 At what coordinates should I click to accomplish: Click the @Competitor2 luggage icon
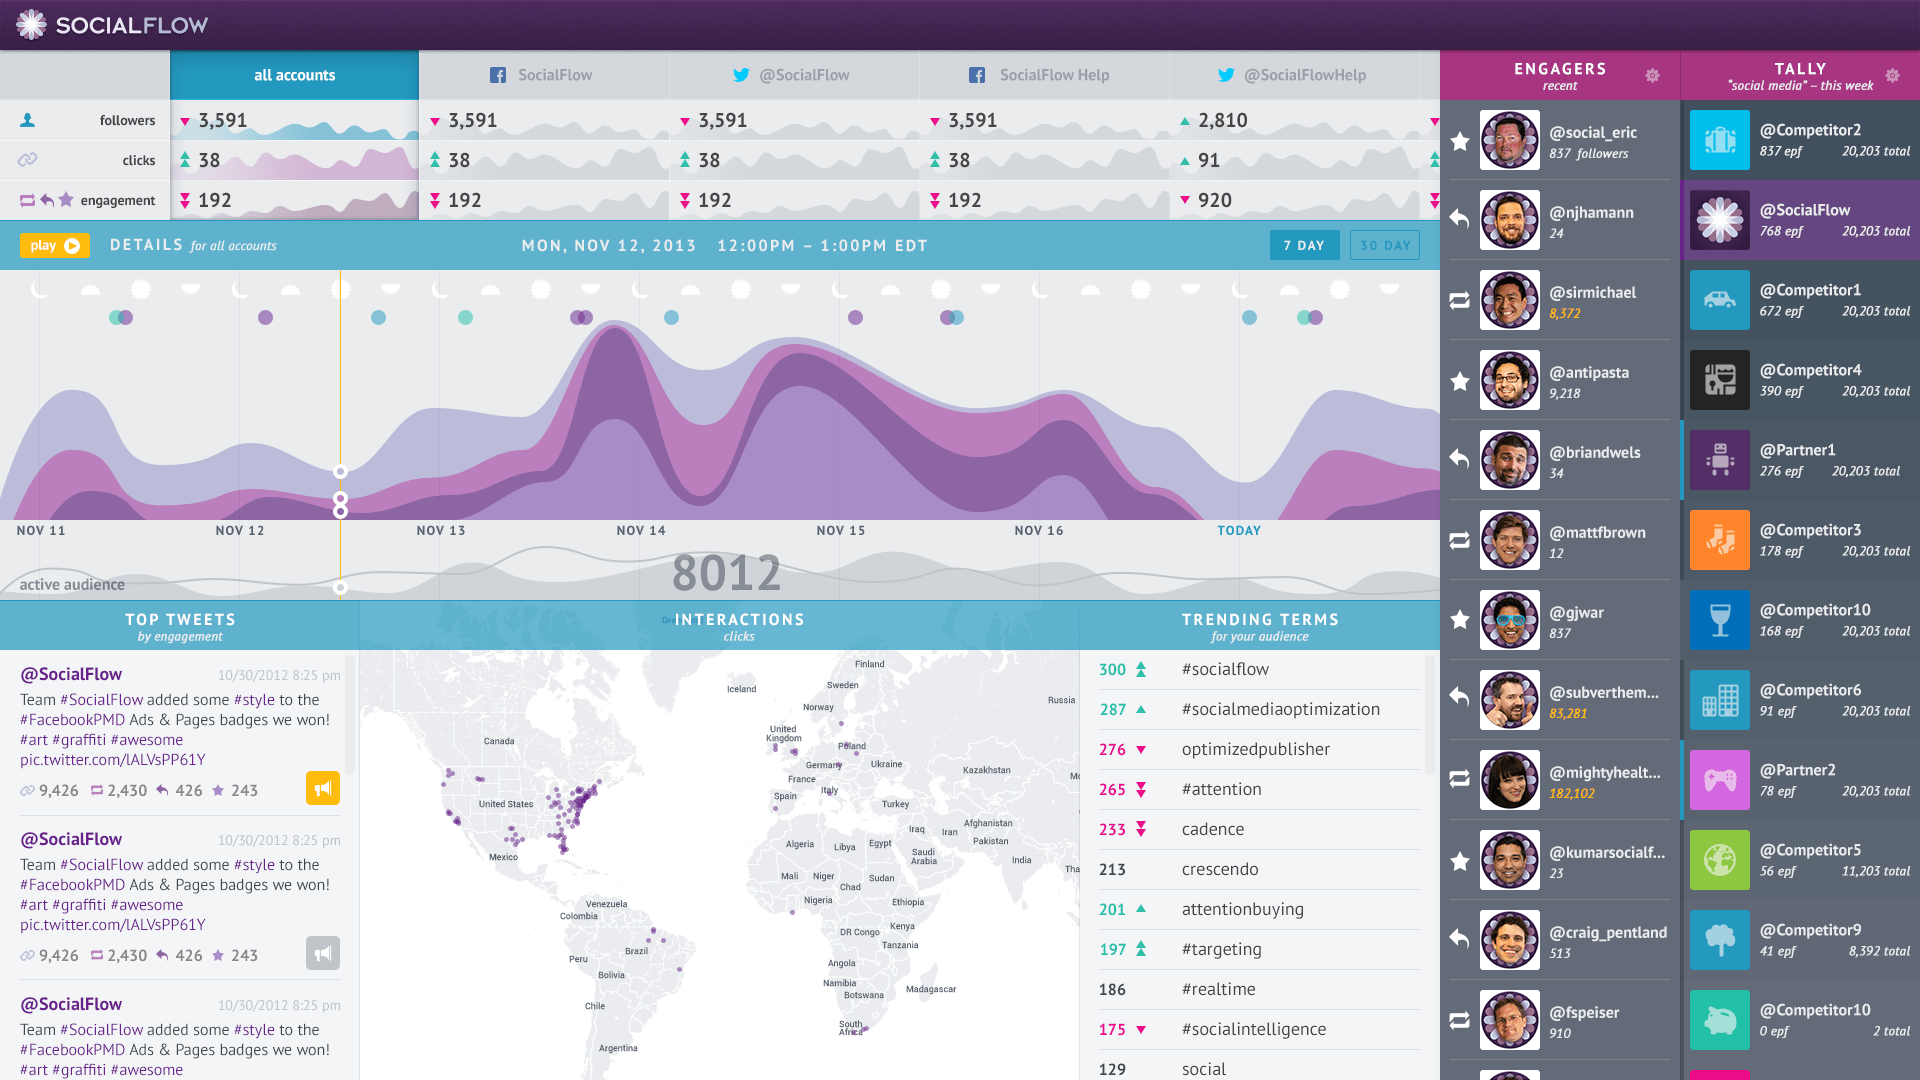(x=1720, y=140)
